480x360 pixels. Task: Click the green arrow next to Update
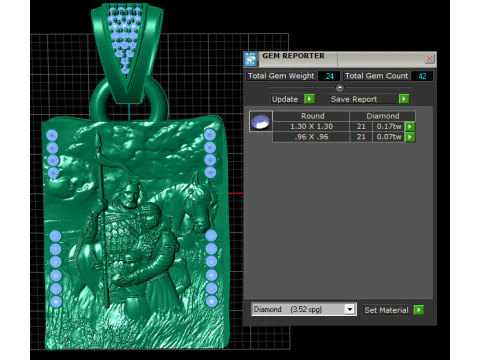[309, 99]
